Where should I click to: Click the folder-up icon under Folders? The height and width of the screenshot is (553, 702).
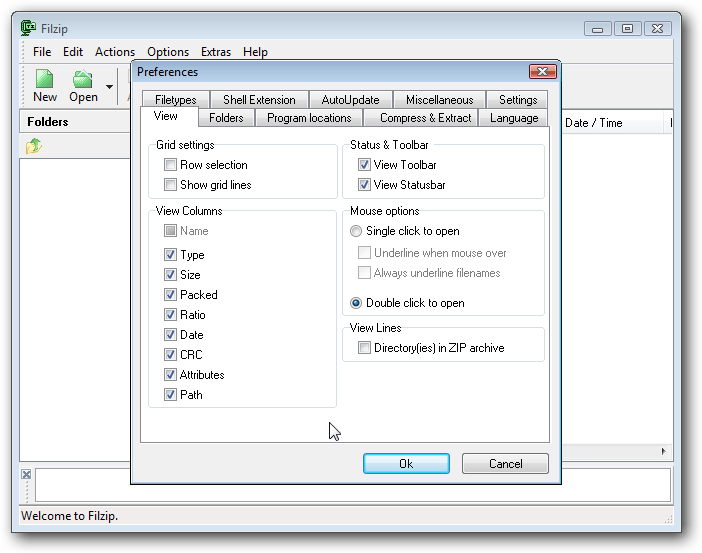(x=34, y=146)
